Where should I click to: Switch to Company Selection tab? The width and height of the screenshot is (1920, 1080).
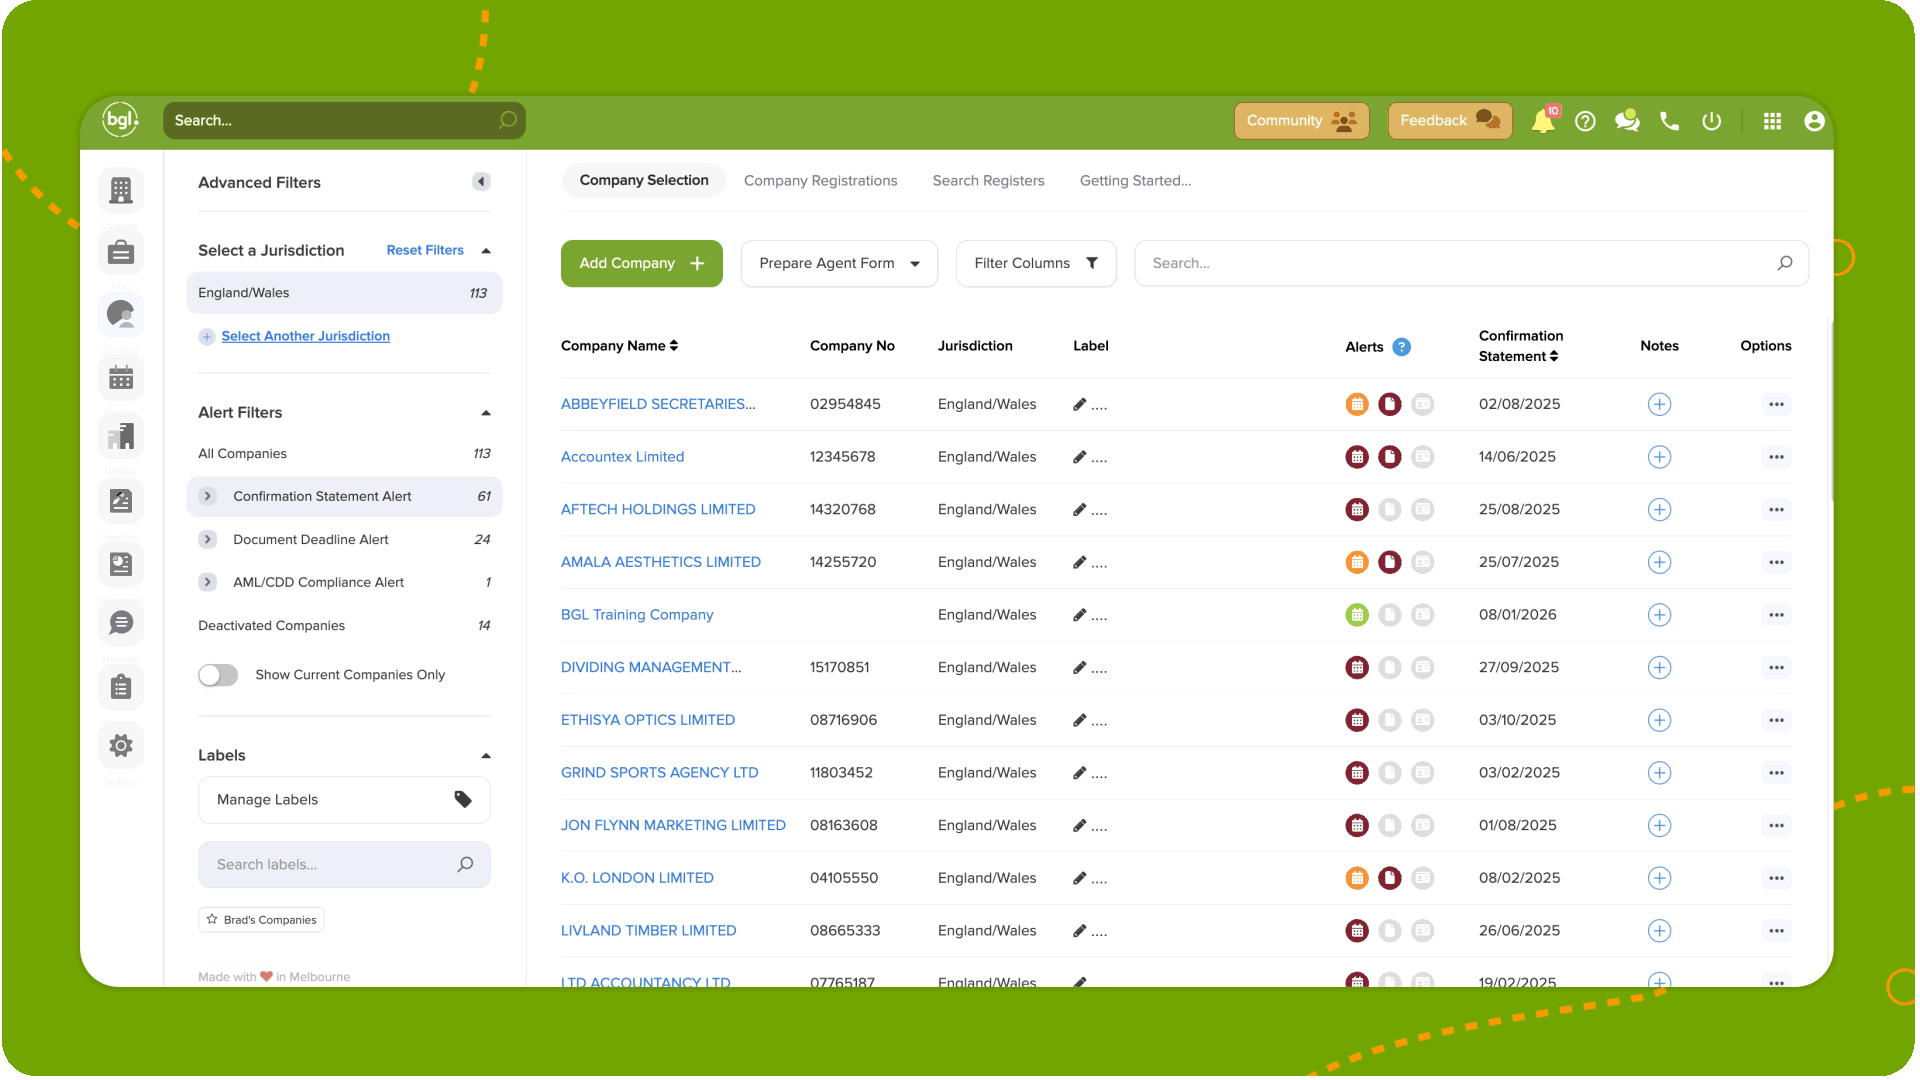[644, 180]
